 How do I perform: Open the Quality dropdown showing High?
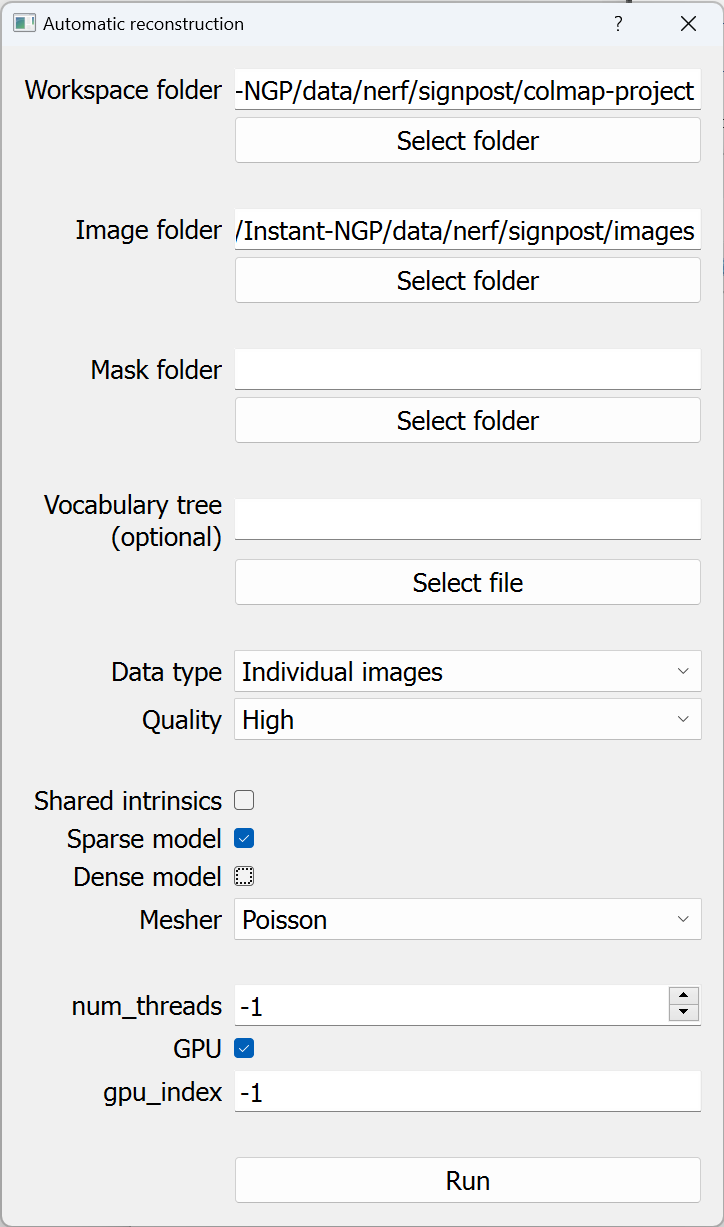pyautogui.click(x=467, y=719)
